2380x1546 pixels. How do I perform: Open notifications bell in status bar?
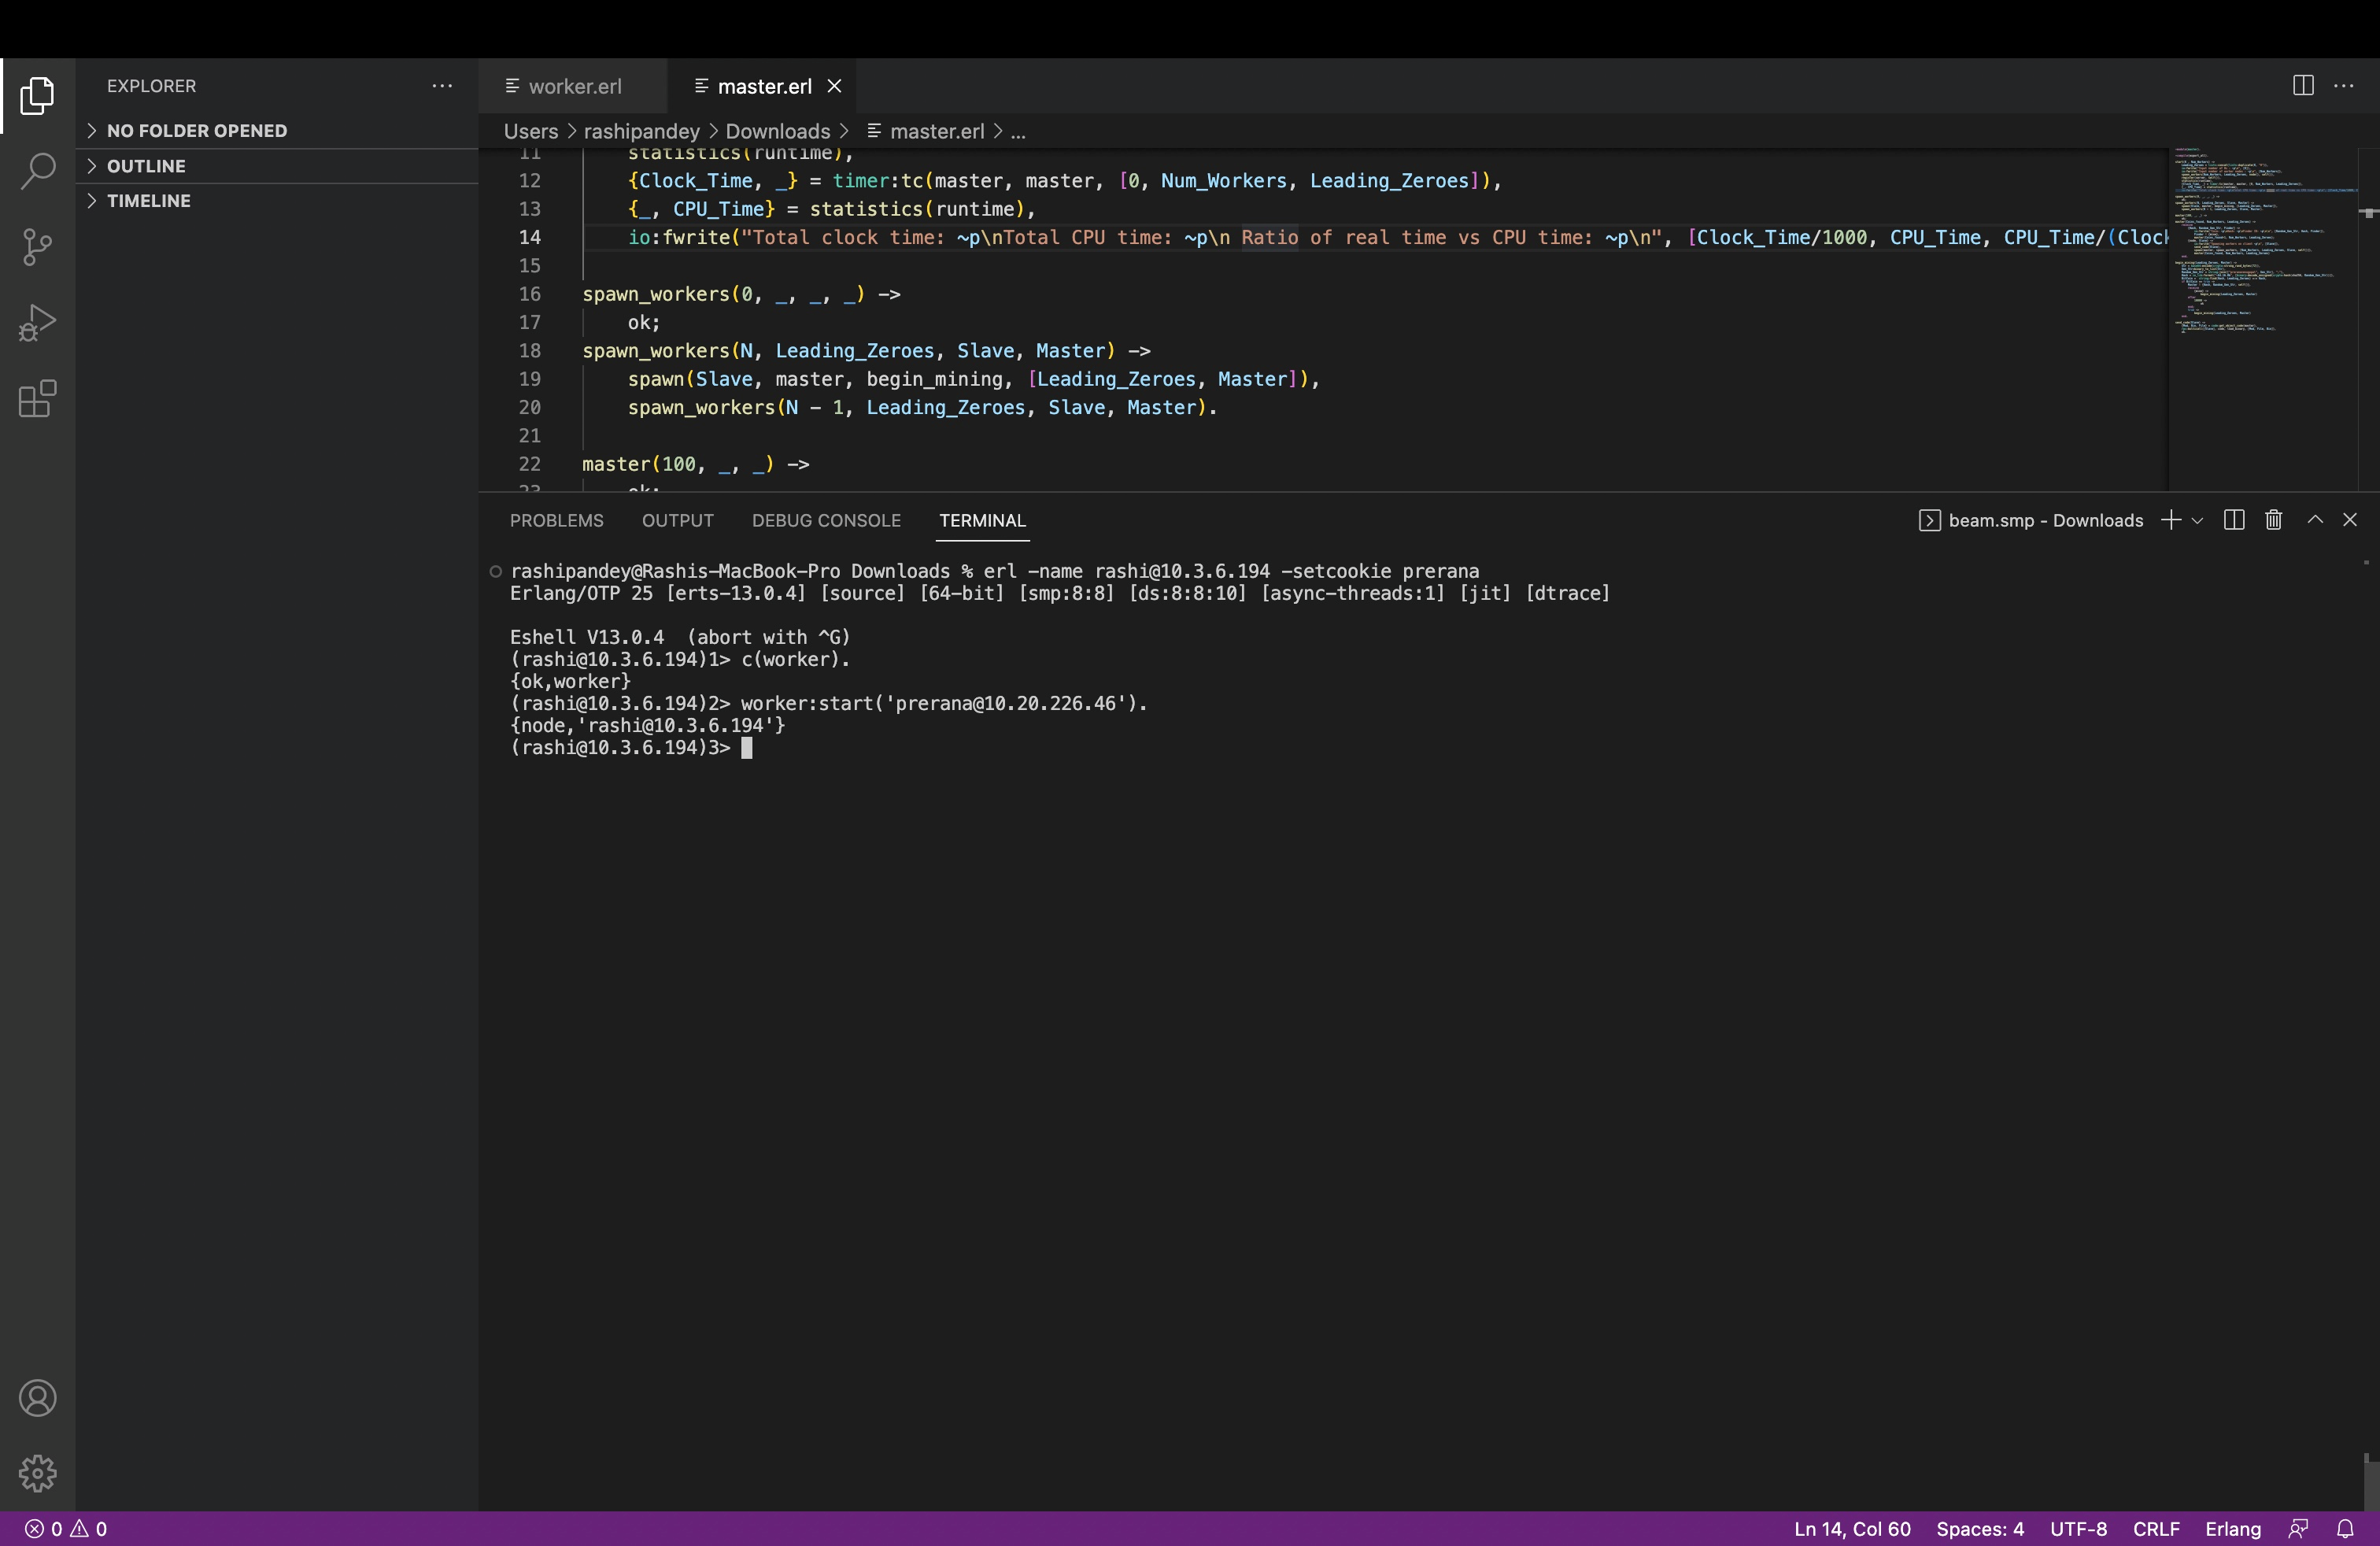(2344, 1528)
